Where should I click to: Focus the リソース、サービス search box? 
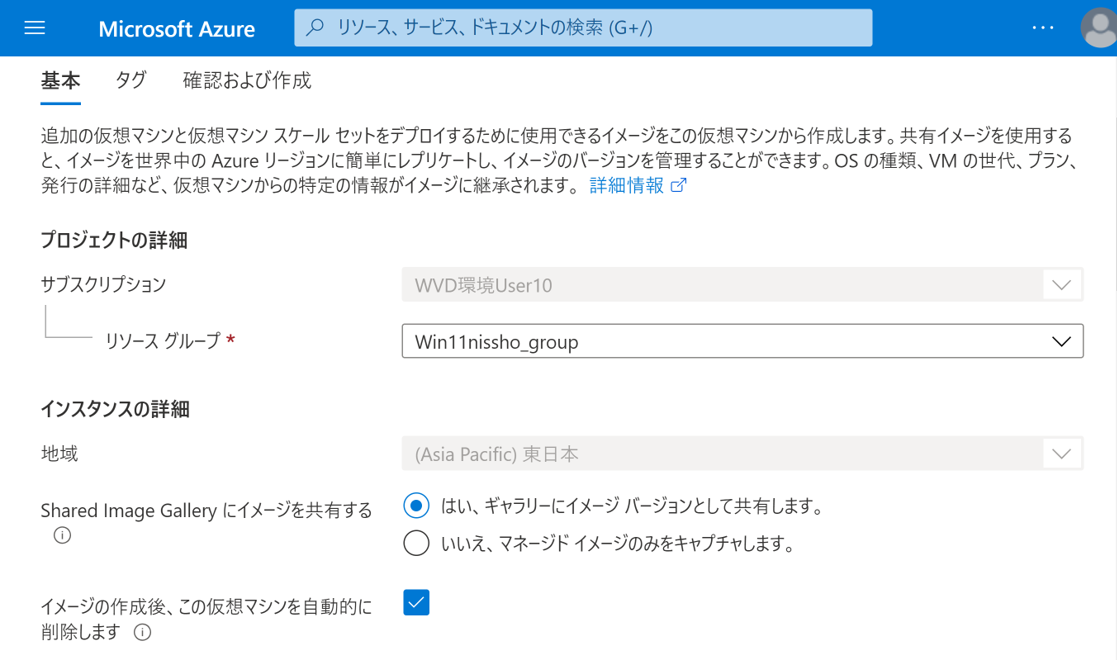[x=583, y=28]
